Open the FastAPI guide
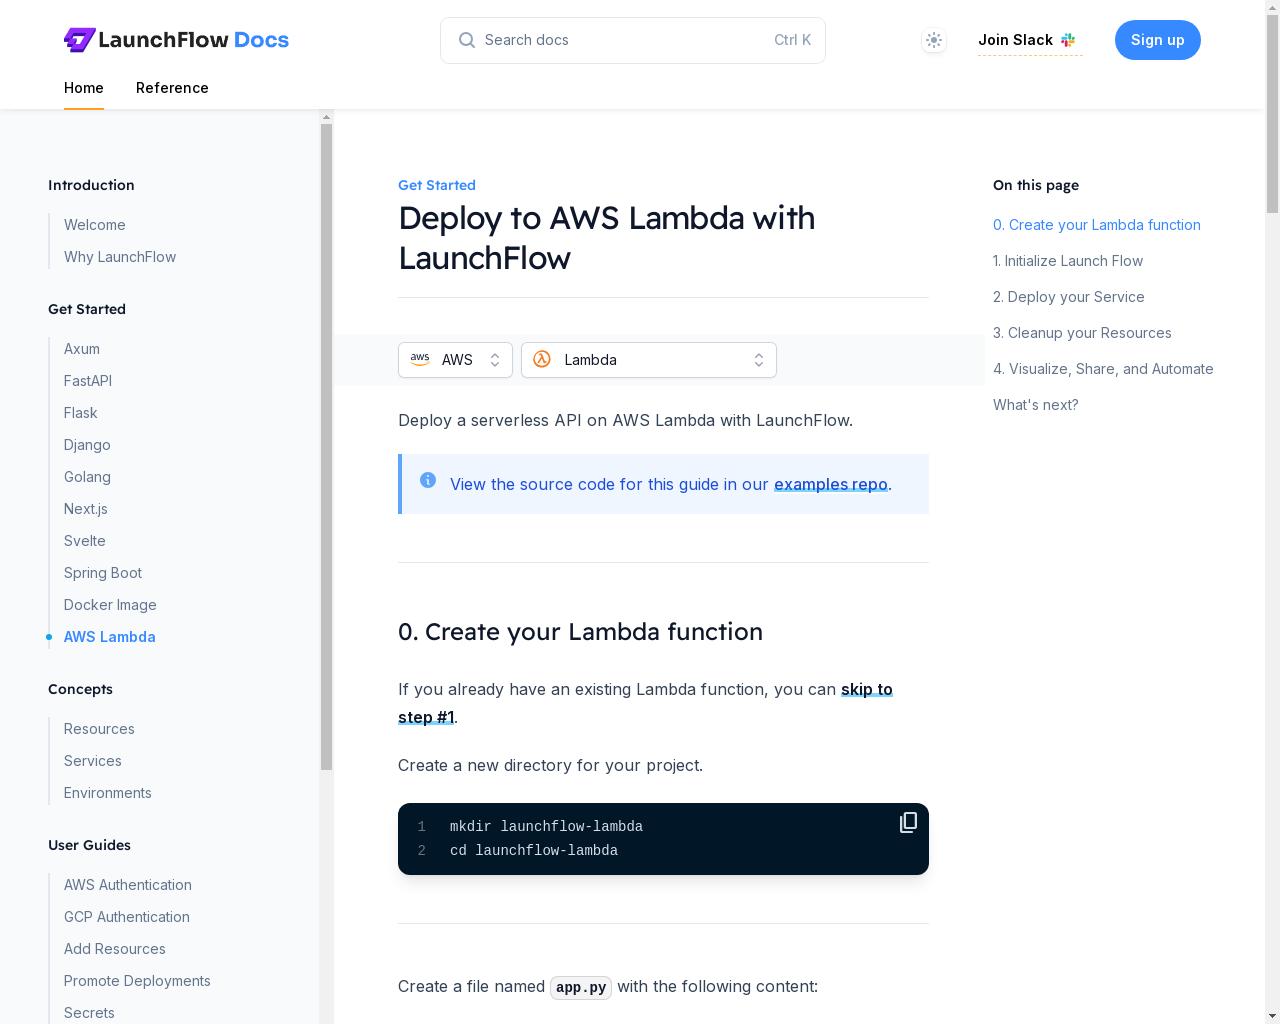 tap(88, 381)
